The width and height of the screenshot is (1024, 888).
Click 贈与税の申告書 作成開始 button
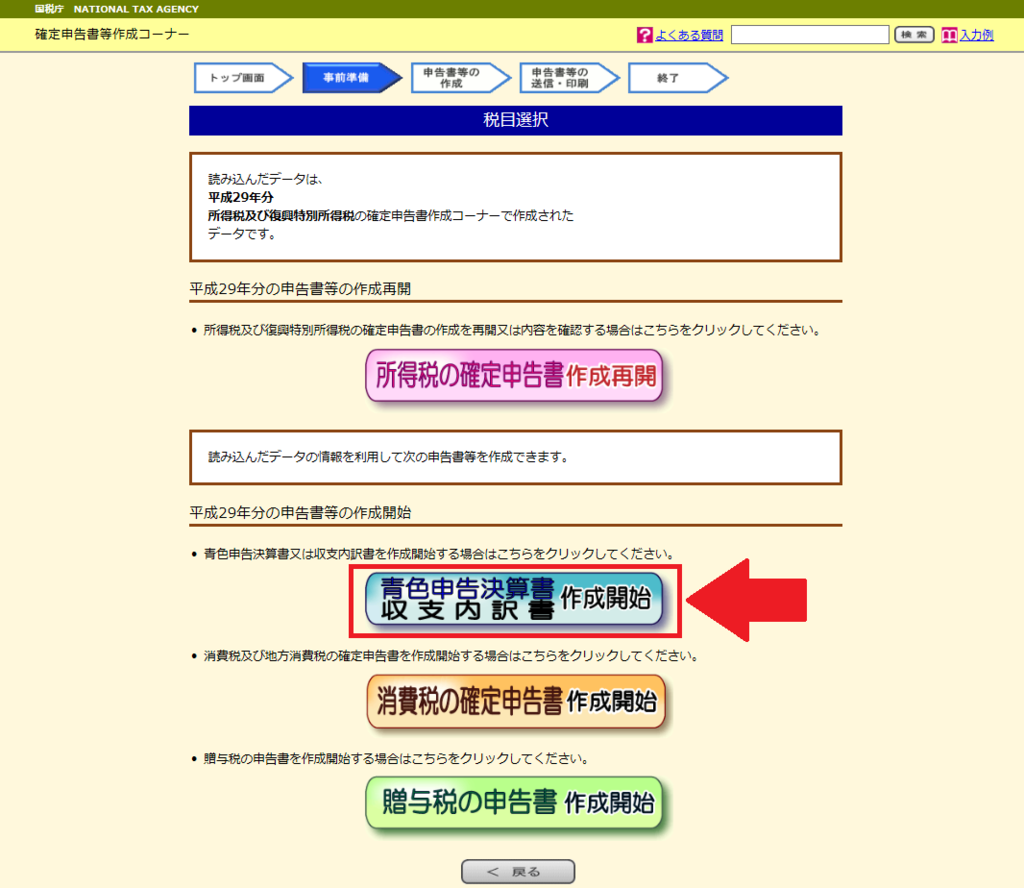point(515,802)
